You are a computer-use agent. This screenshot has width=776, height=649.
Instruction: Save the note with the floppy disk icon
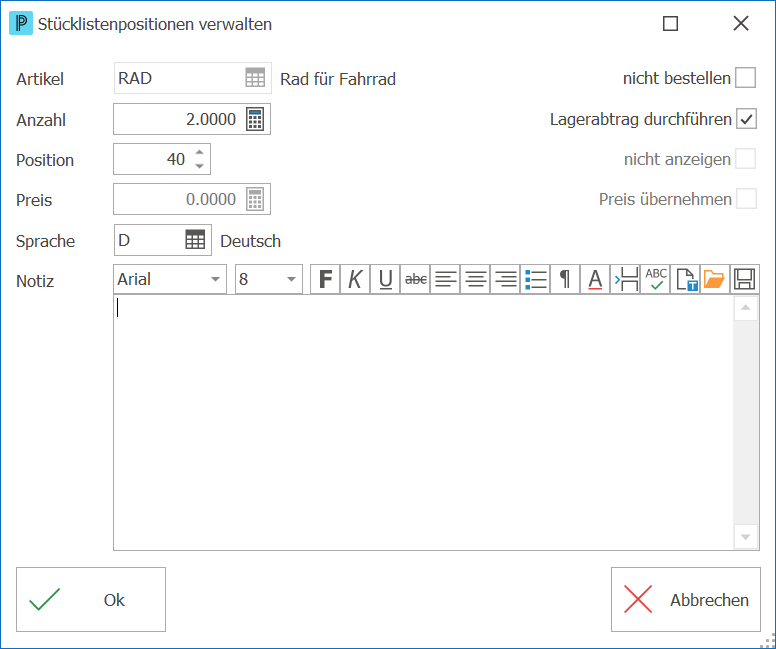[x=745, y=279]
